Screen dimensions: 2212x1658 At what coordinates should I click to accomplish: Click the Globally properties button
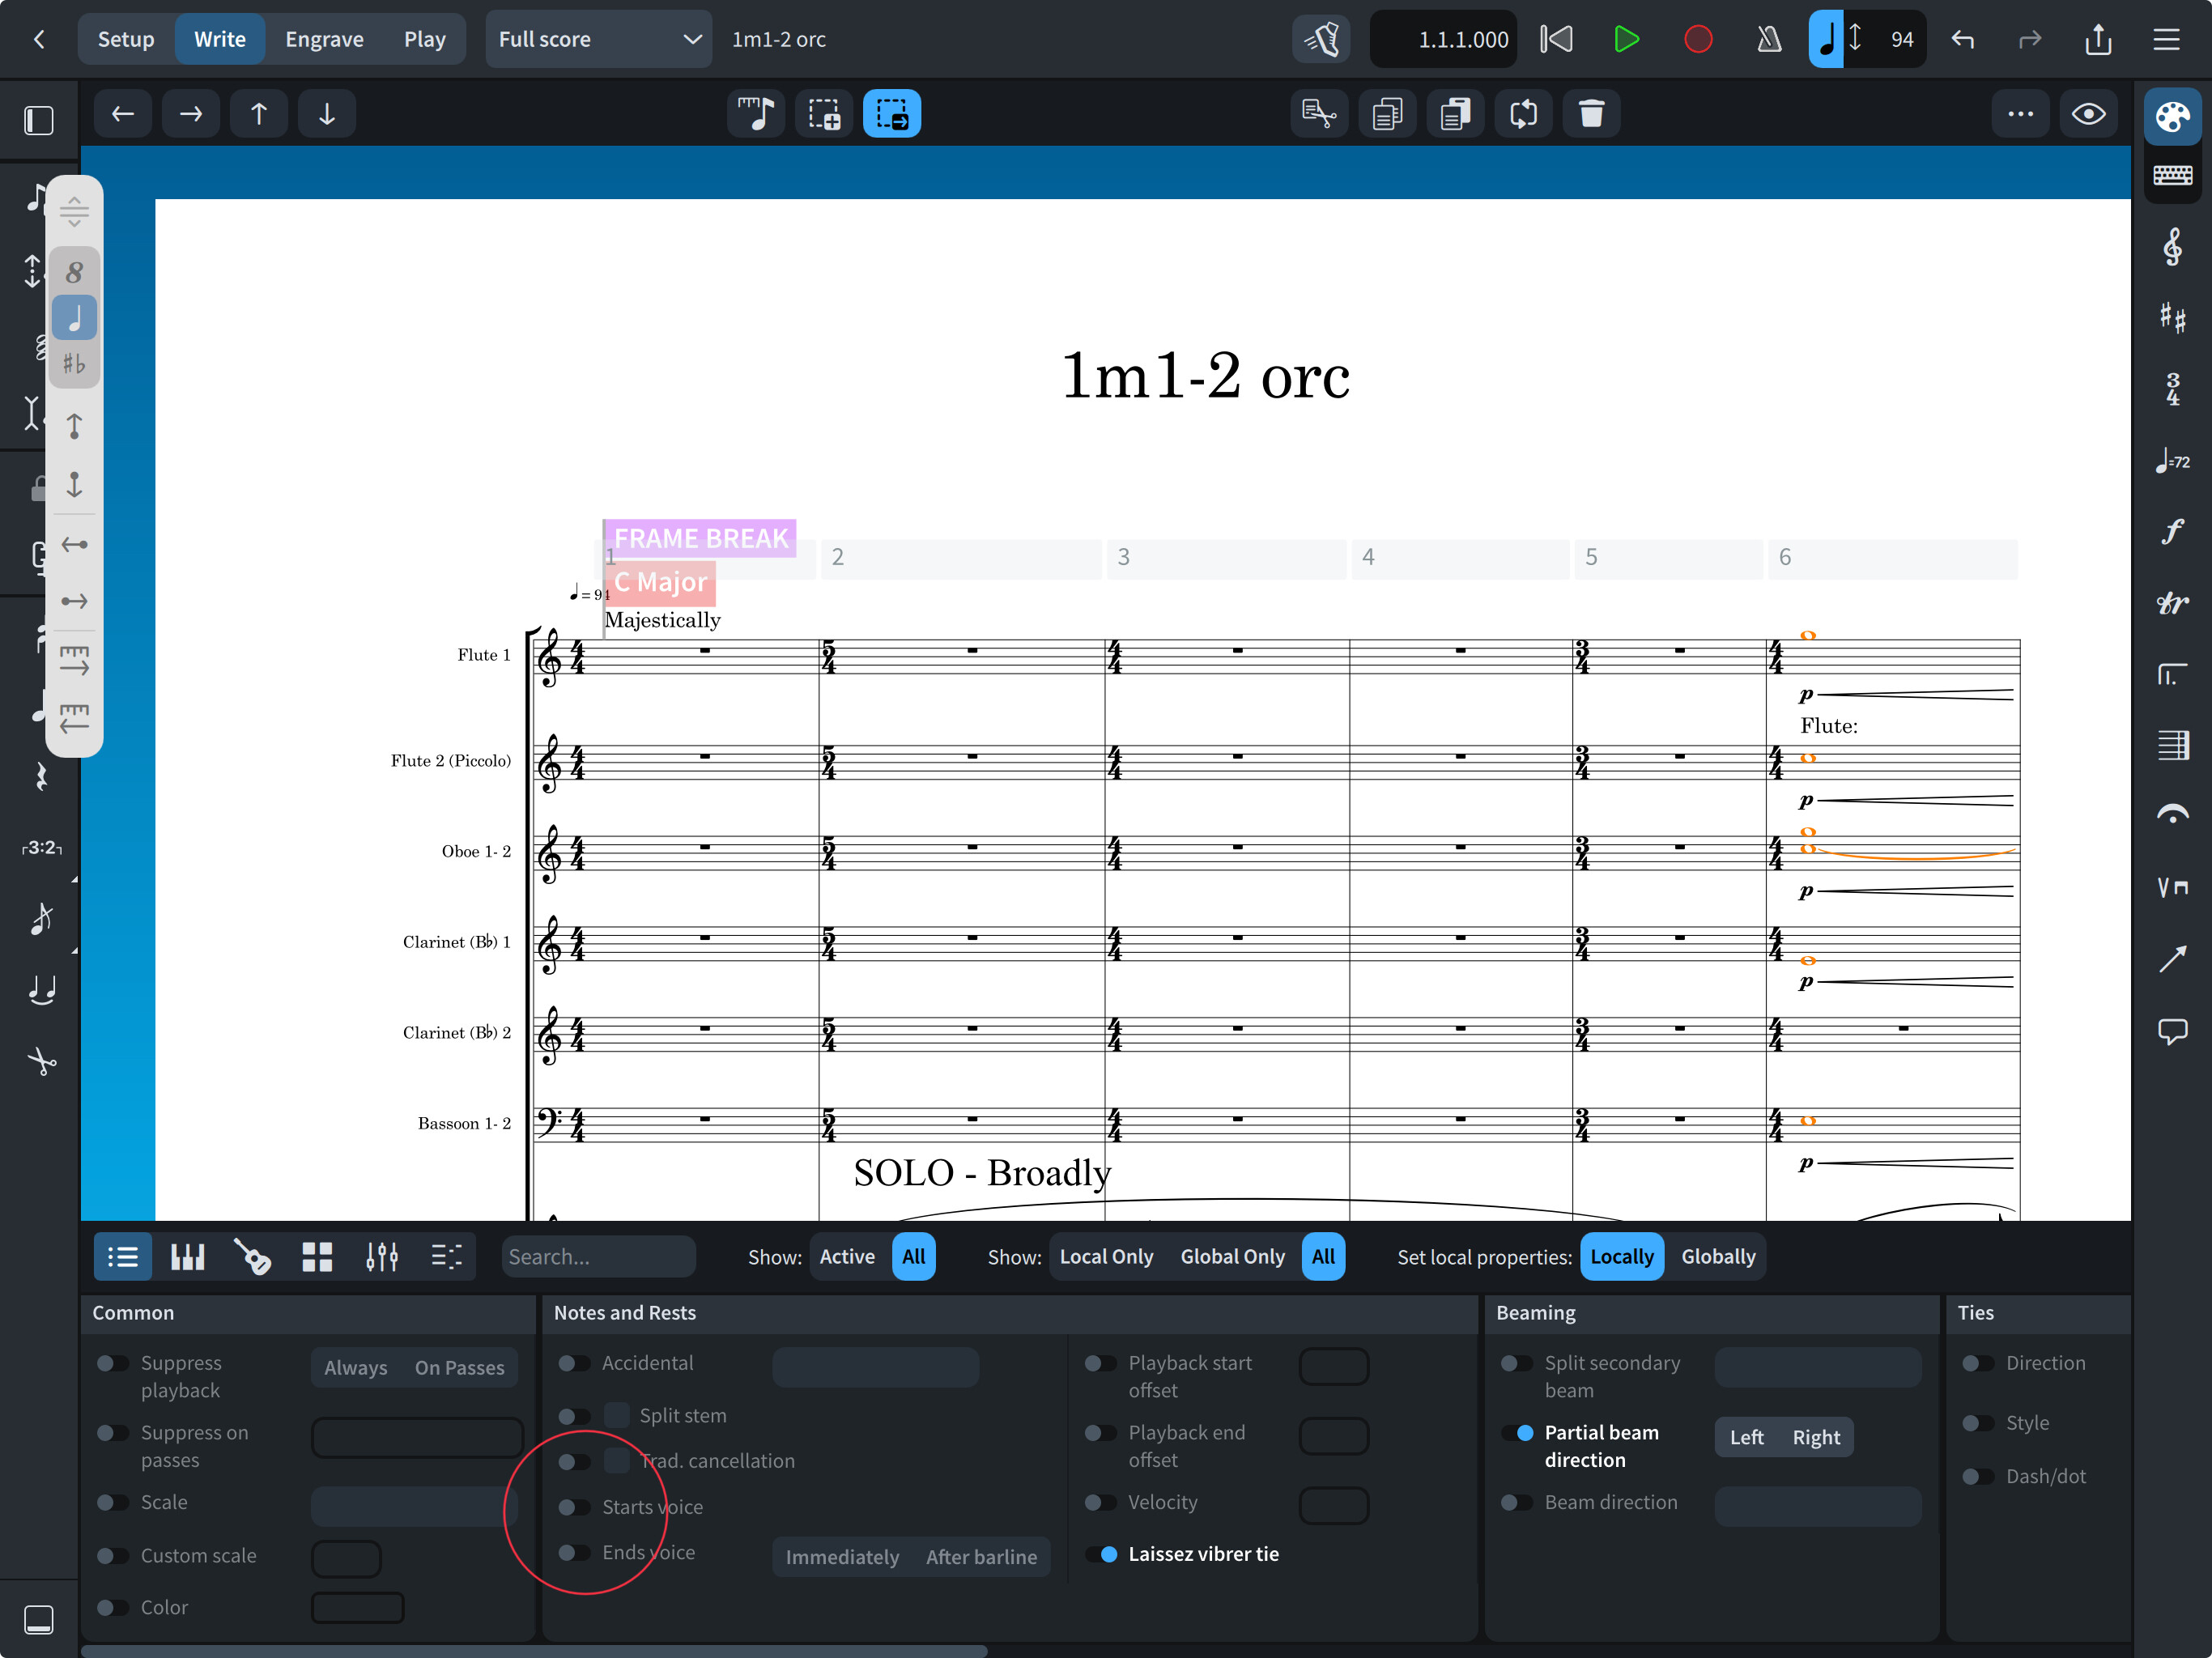pyautogui.click(x=1717, y=1257)
